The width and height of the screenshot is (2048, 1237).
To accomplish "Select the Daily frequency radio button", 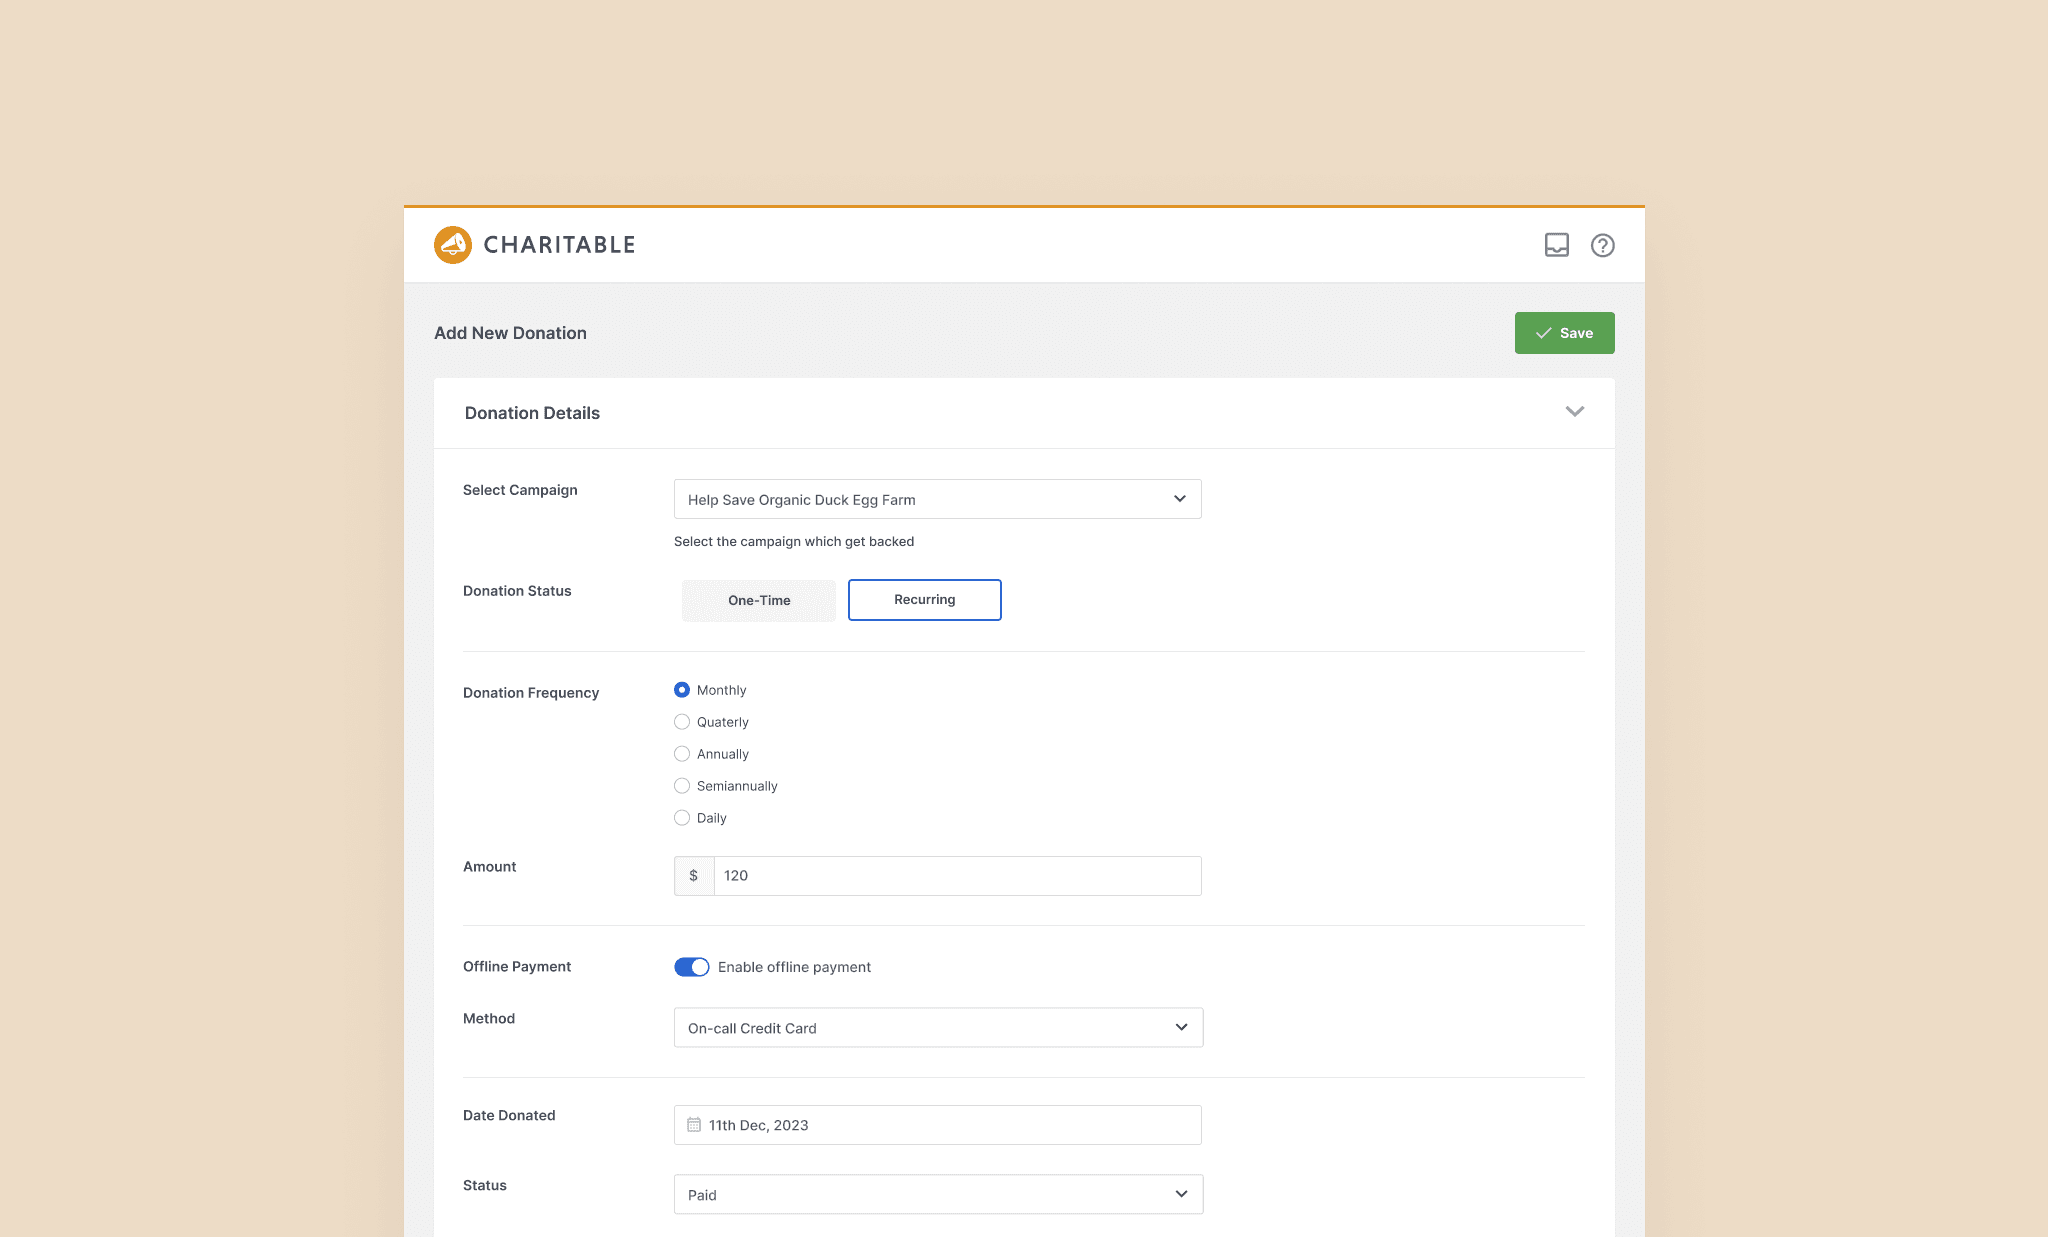I will tap(682, 818).
